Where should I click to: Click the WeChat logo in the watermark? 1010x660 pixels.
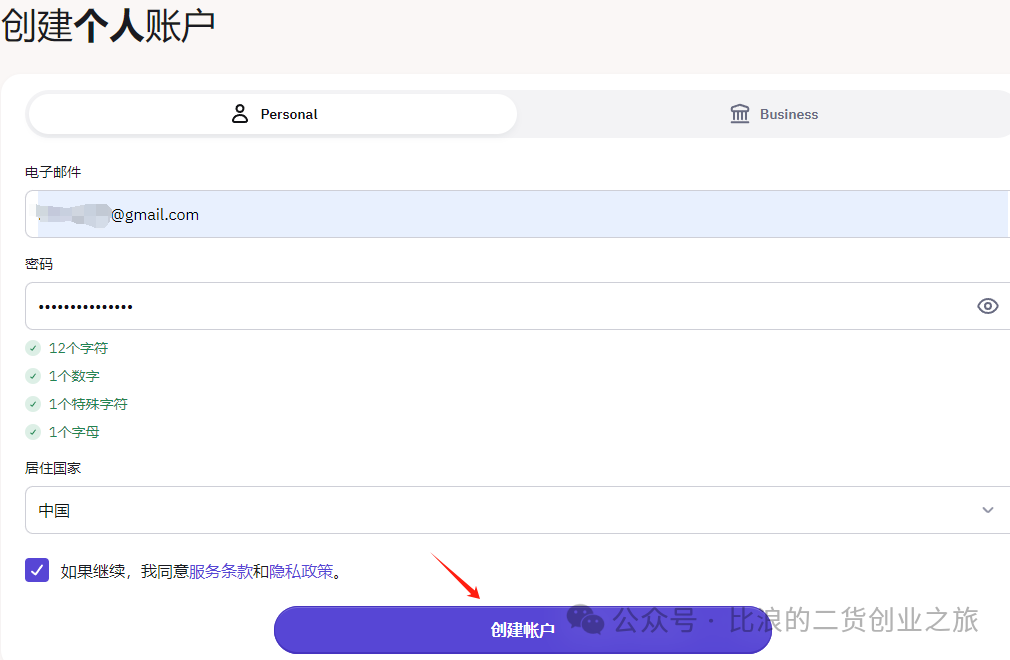pyautogui.click(x=586, y=620)
